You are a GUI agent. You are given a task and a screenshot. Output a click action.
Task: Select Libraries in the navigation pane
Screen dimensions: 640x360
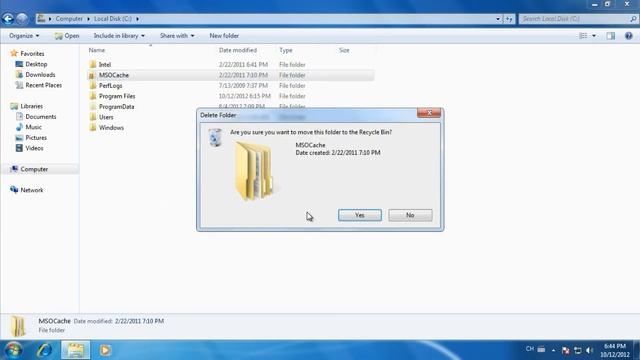pyautogui.click(x=31, y=106)
